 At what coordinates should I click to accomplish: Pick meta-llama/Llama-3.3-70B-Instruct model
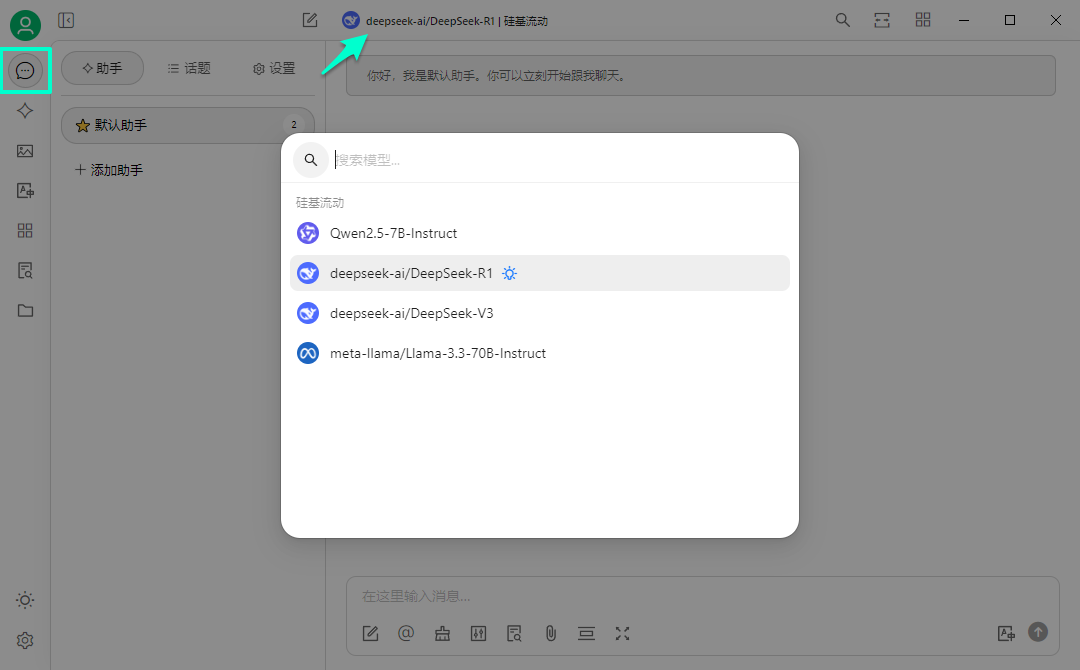coord(437,353)
